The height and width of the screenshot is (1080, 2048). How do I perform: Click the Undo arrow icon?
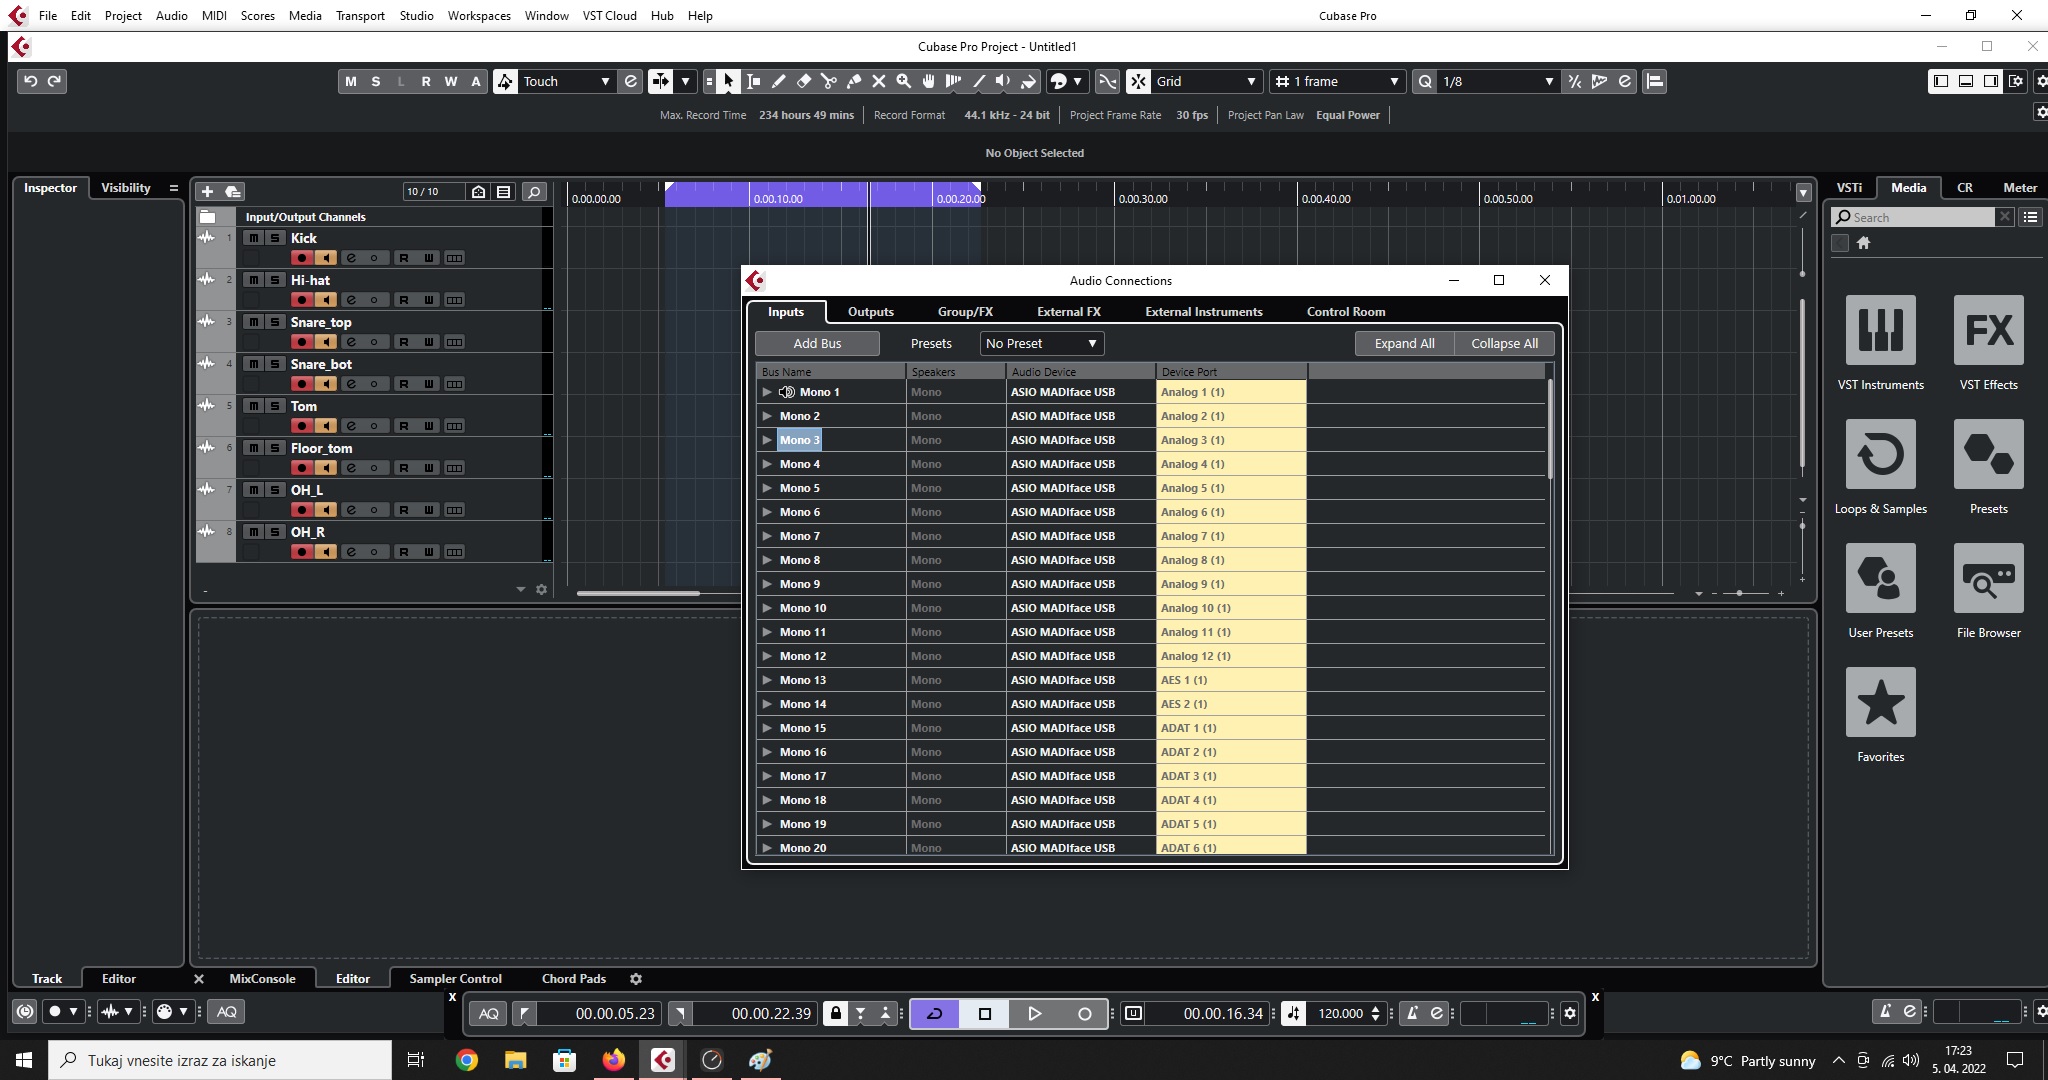(x=31, y=81)
